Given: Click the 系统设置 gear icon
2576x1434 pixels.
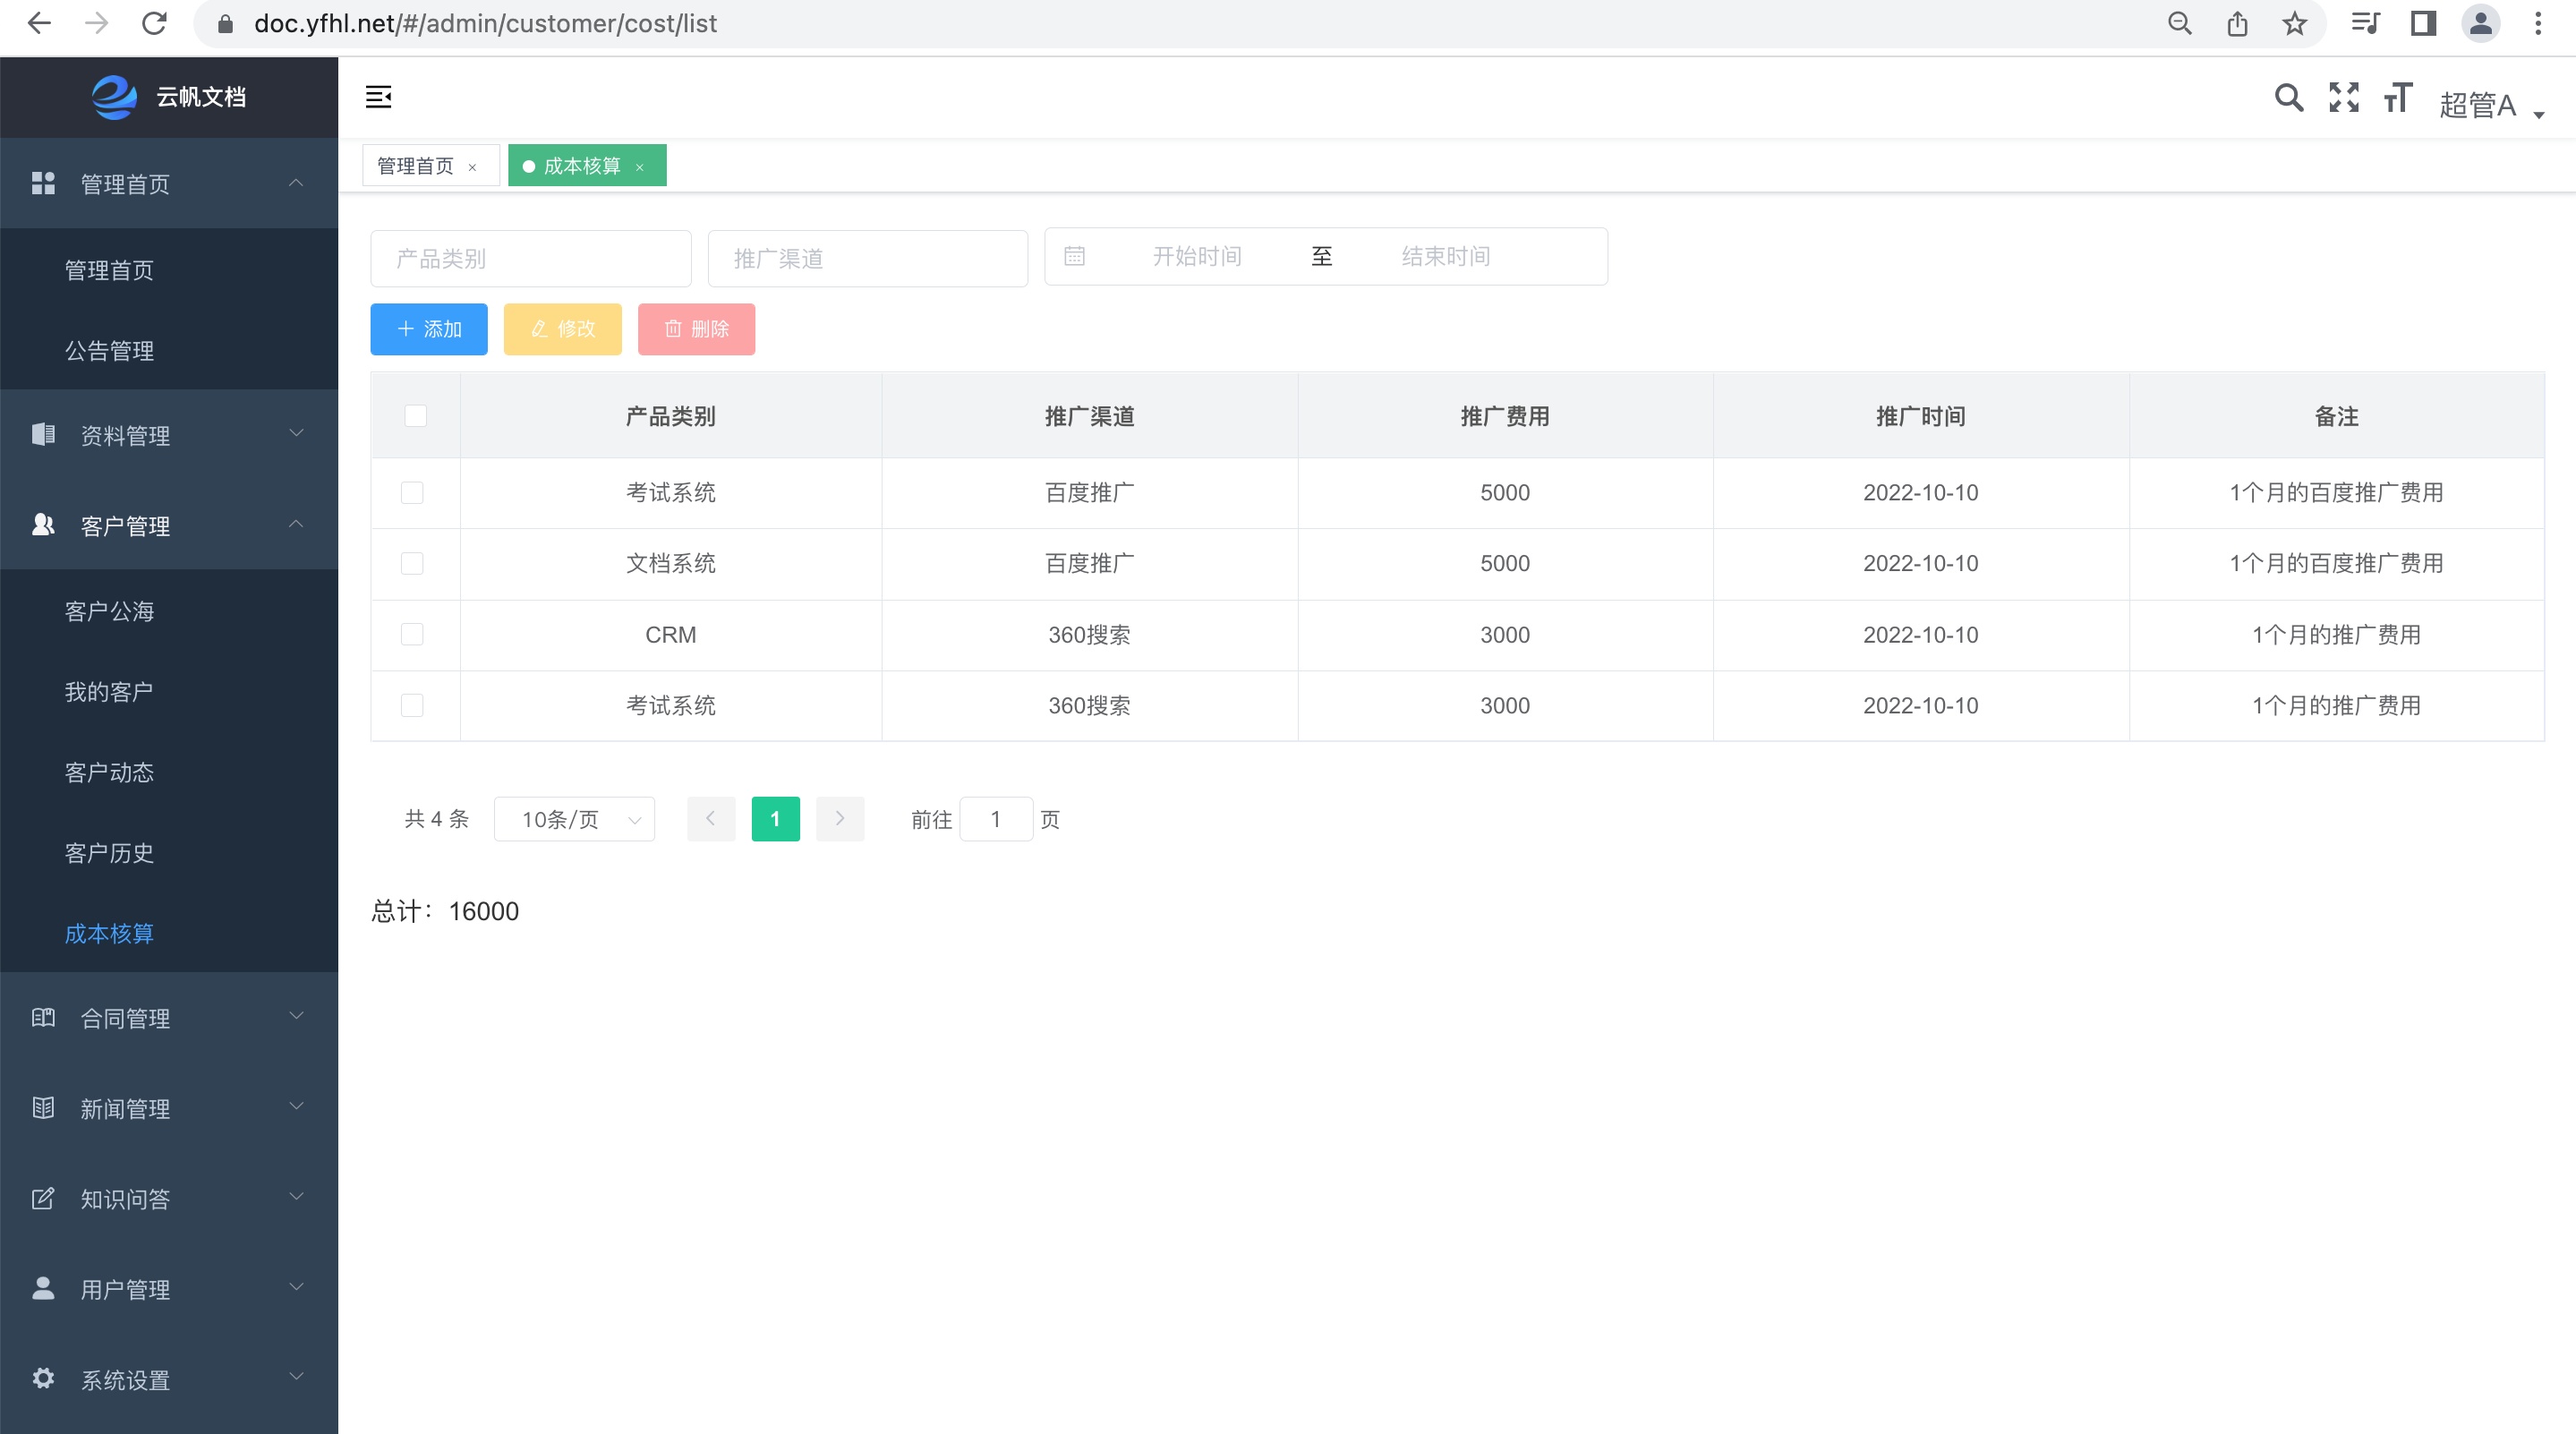Looking at the screenshot, I should 43,1378.
